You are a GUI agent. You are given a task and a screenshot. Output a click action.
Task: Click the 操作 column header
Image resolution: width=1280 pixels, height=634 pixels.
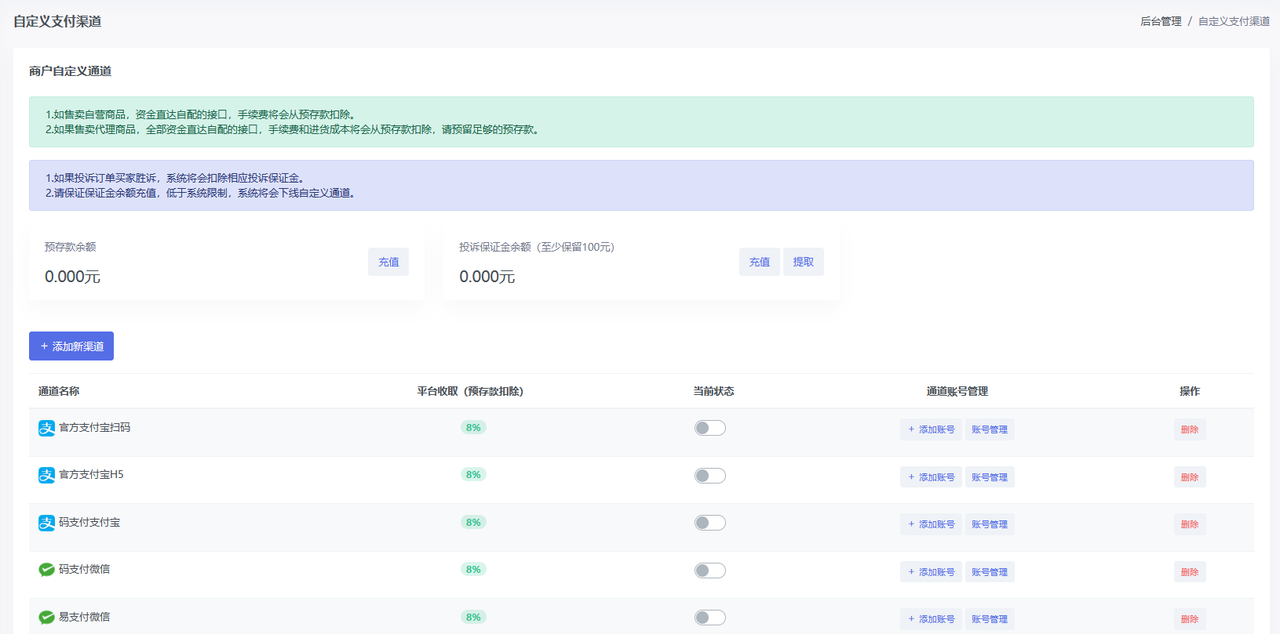tap(1190, 391)
